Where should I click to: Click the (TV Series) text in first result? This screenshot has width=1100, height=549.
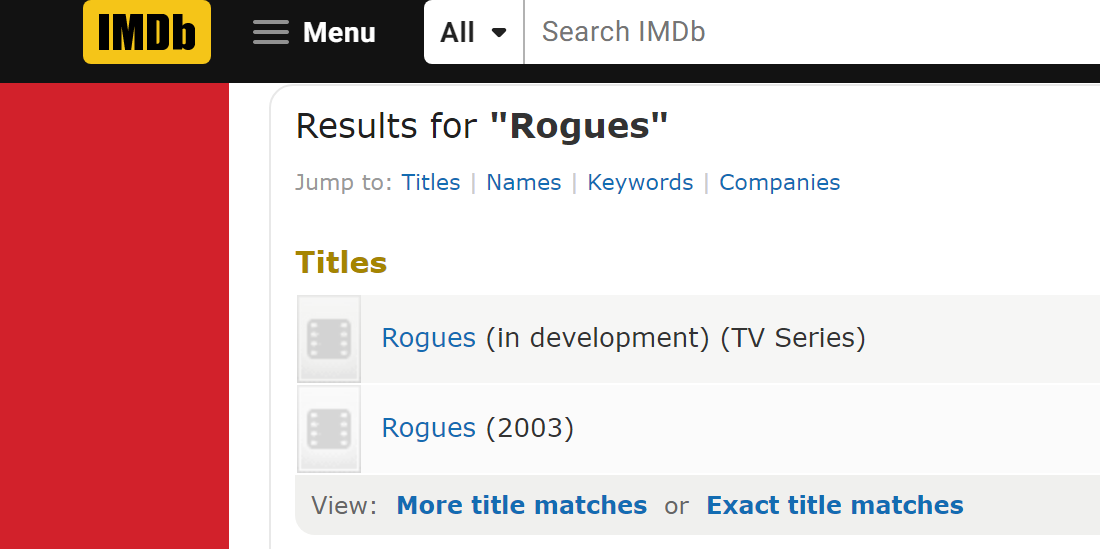click(793, 338)
